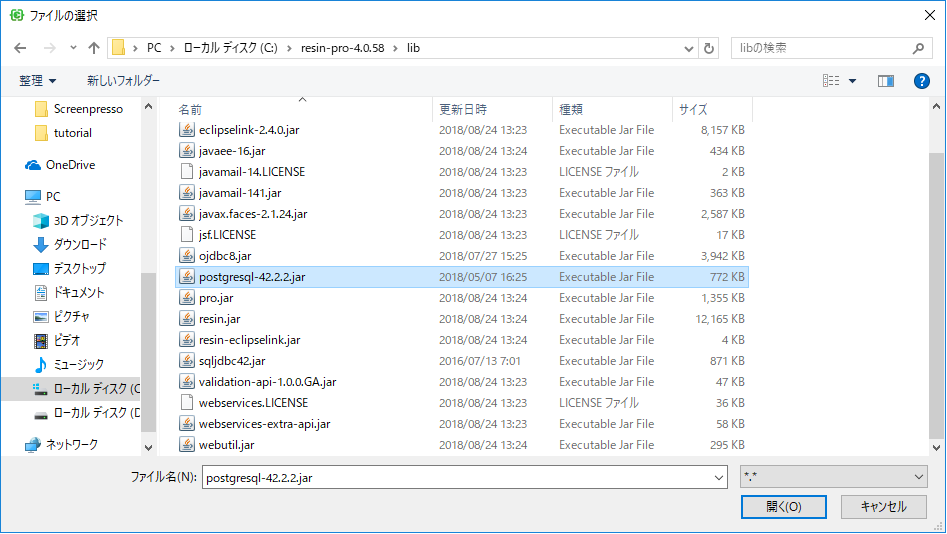Sort by 更新日時 column header

point(463,109)
